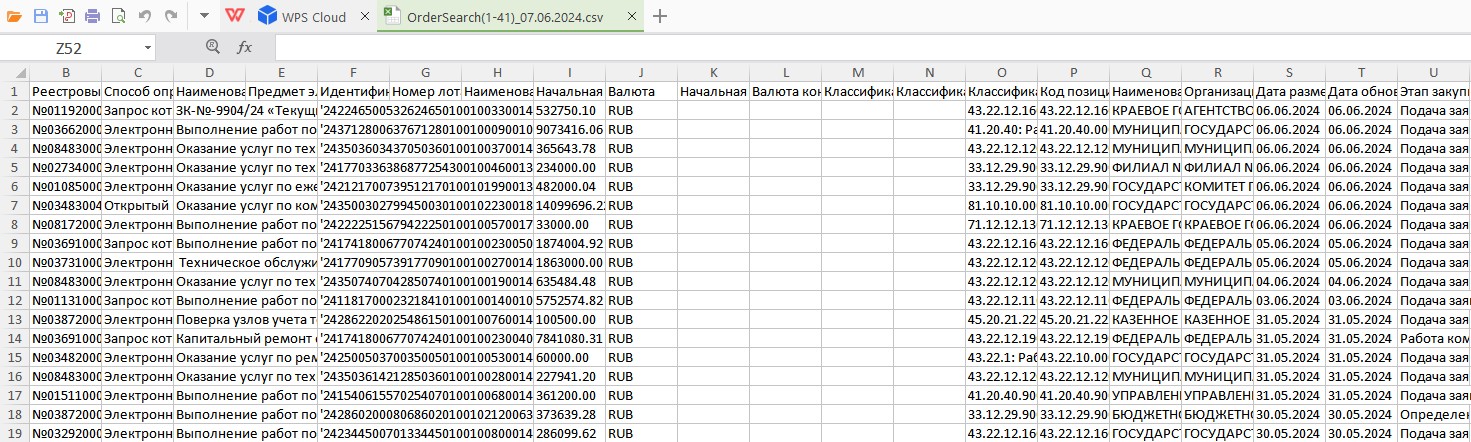Expand the quick access toolbar dropdown
Image resolution: width=1471 pixels, height=442 pixels.
pyautogui.click(x=204, y=16)
